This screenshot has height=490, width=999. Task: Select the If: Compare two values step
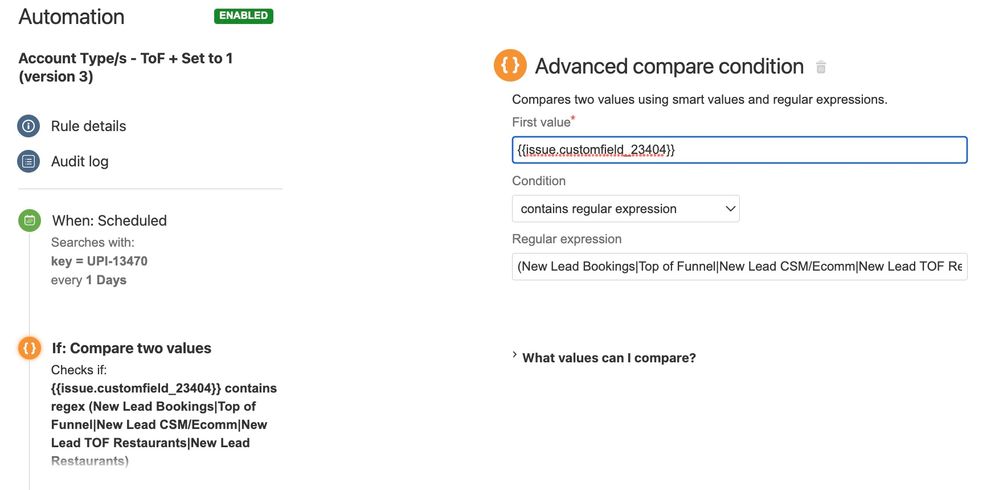coord(131,349)
